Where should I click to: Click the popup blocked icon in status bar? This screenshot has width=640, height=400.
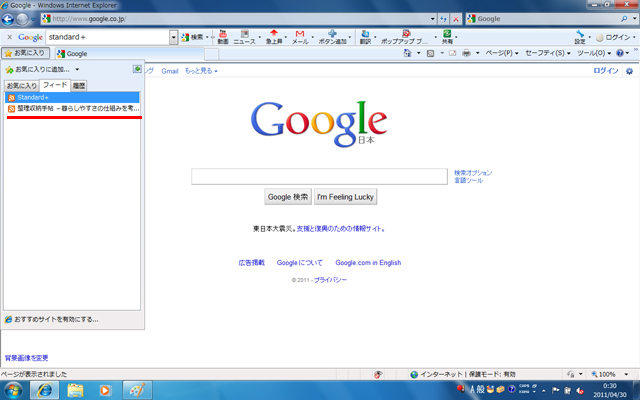(378, 374)
